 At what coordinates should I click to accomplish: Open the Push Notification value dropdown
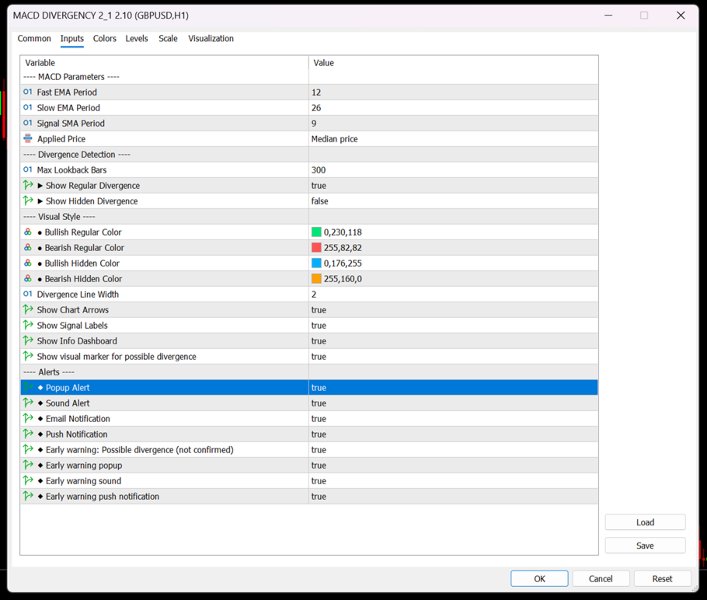[453, 434]
